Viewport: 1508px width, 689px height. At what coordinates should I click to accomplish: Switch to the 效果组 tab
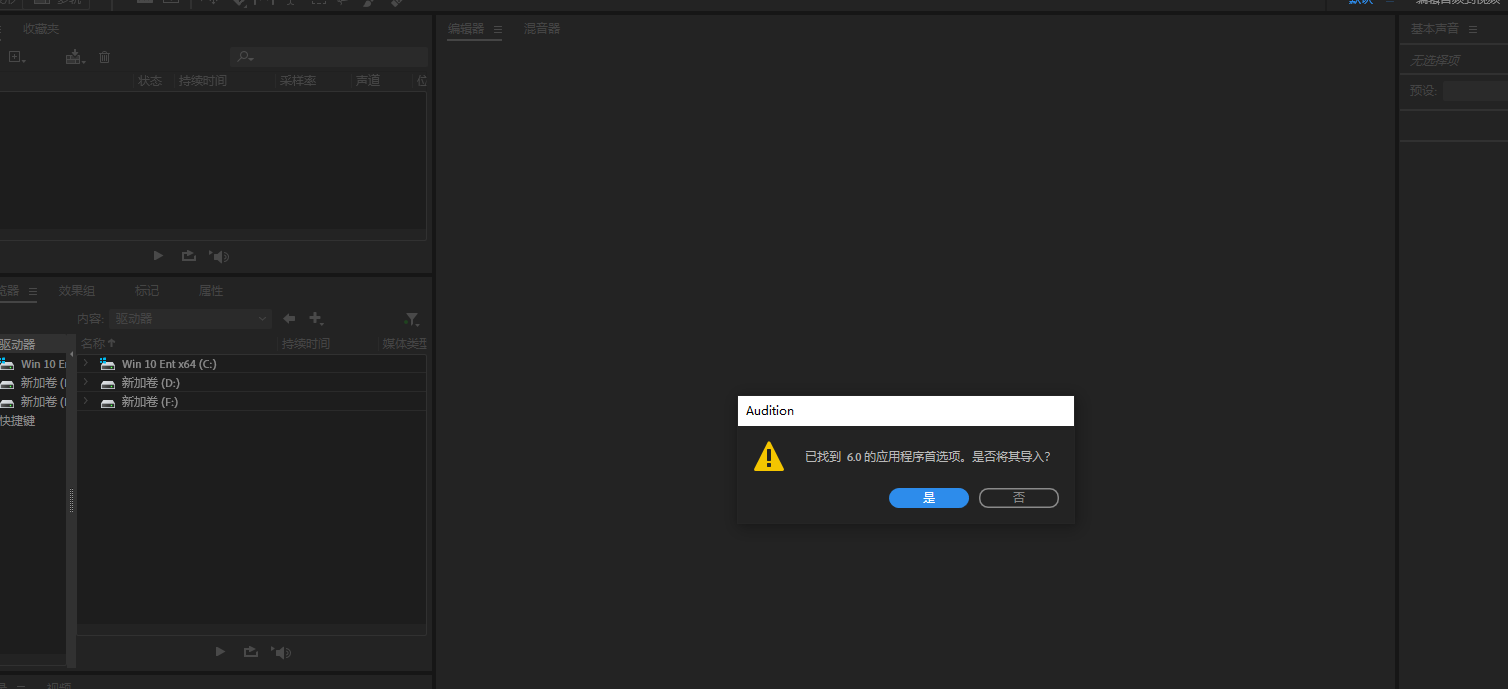point(77,291)
